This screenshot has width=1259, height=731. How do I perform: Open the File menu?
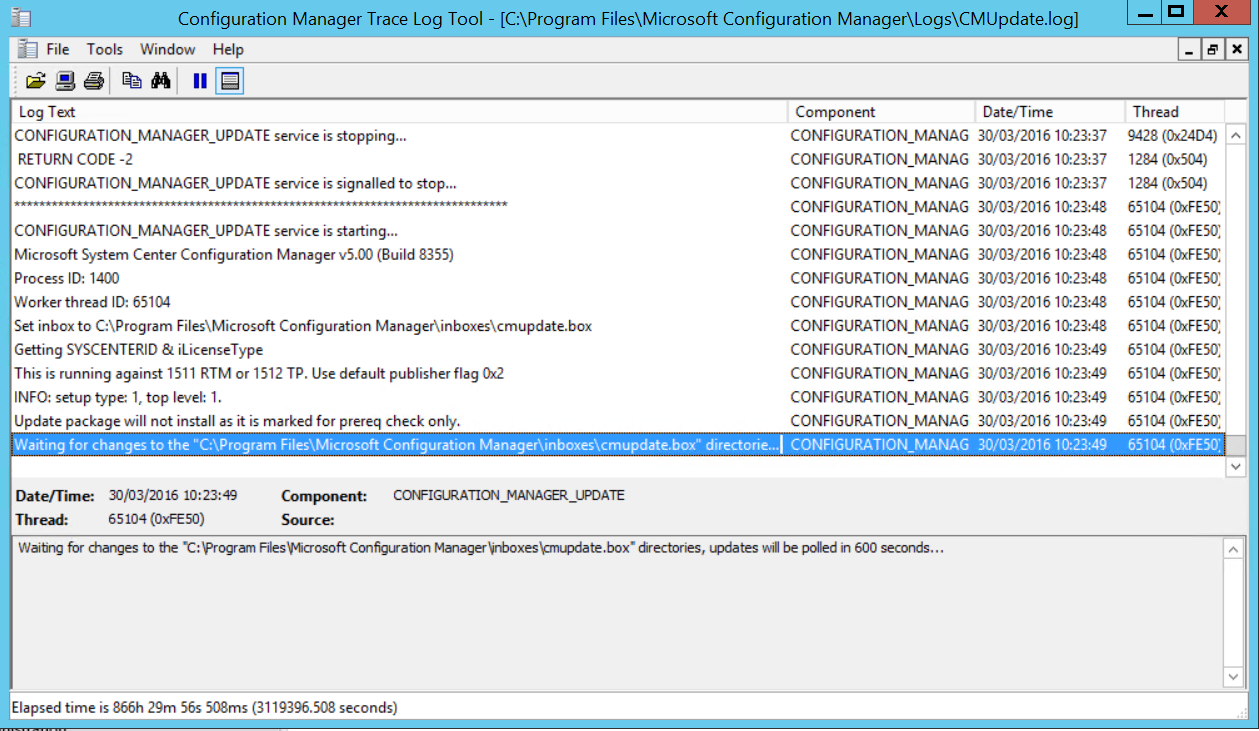pos(57,48)
